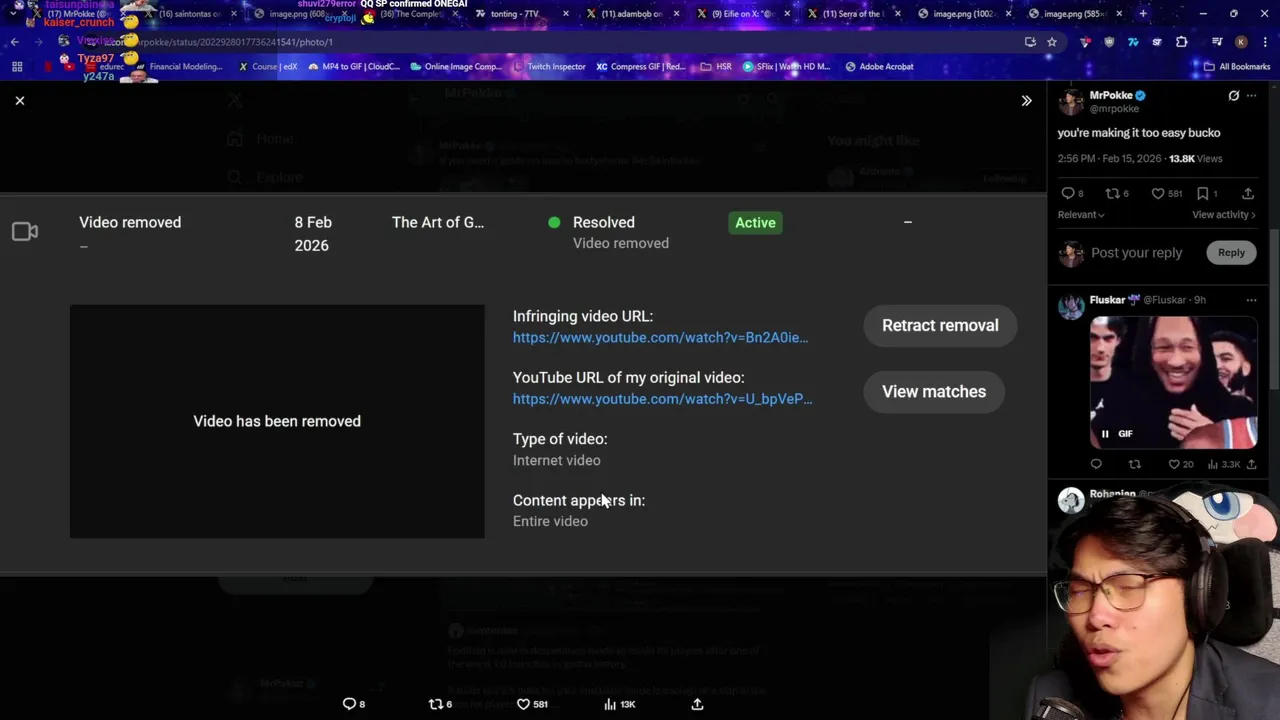Expand the All Bookmarks folder
1280x720 pixels.
pos(1236,67)
